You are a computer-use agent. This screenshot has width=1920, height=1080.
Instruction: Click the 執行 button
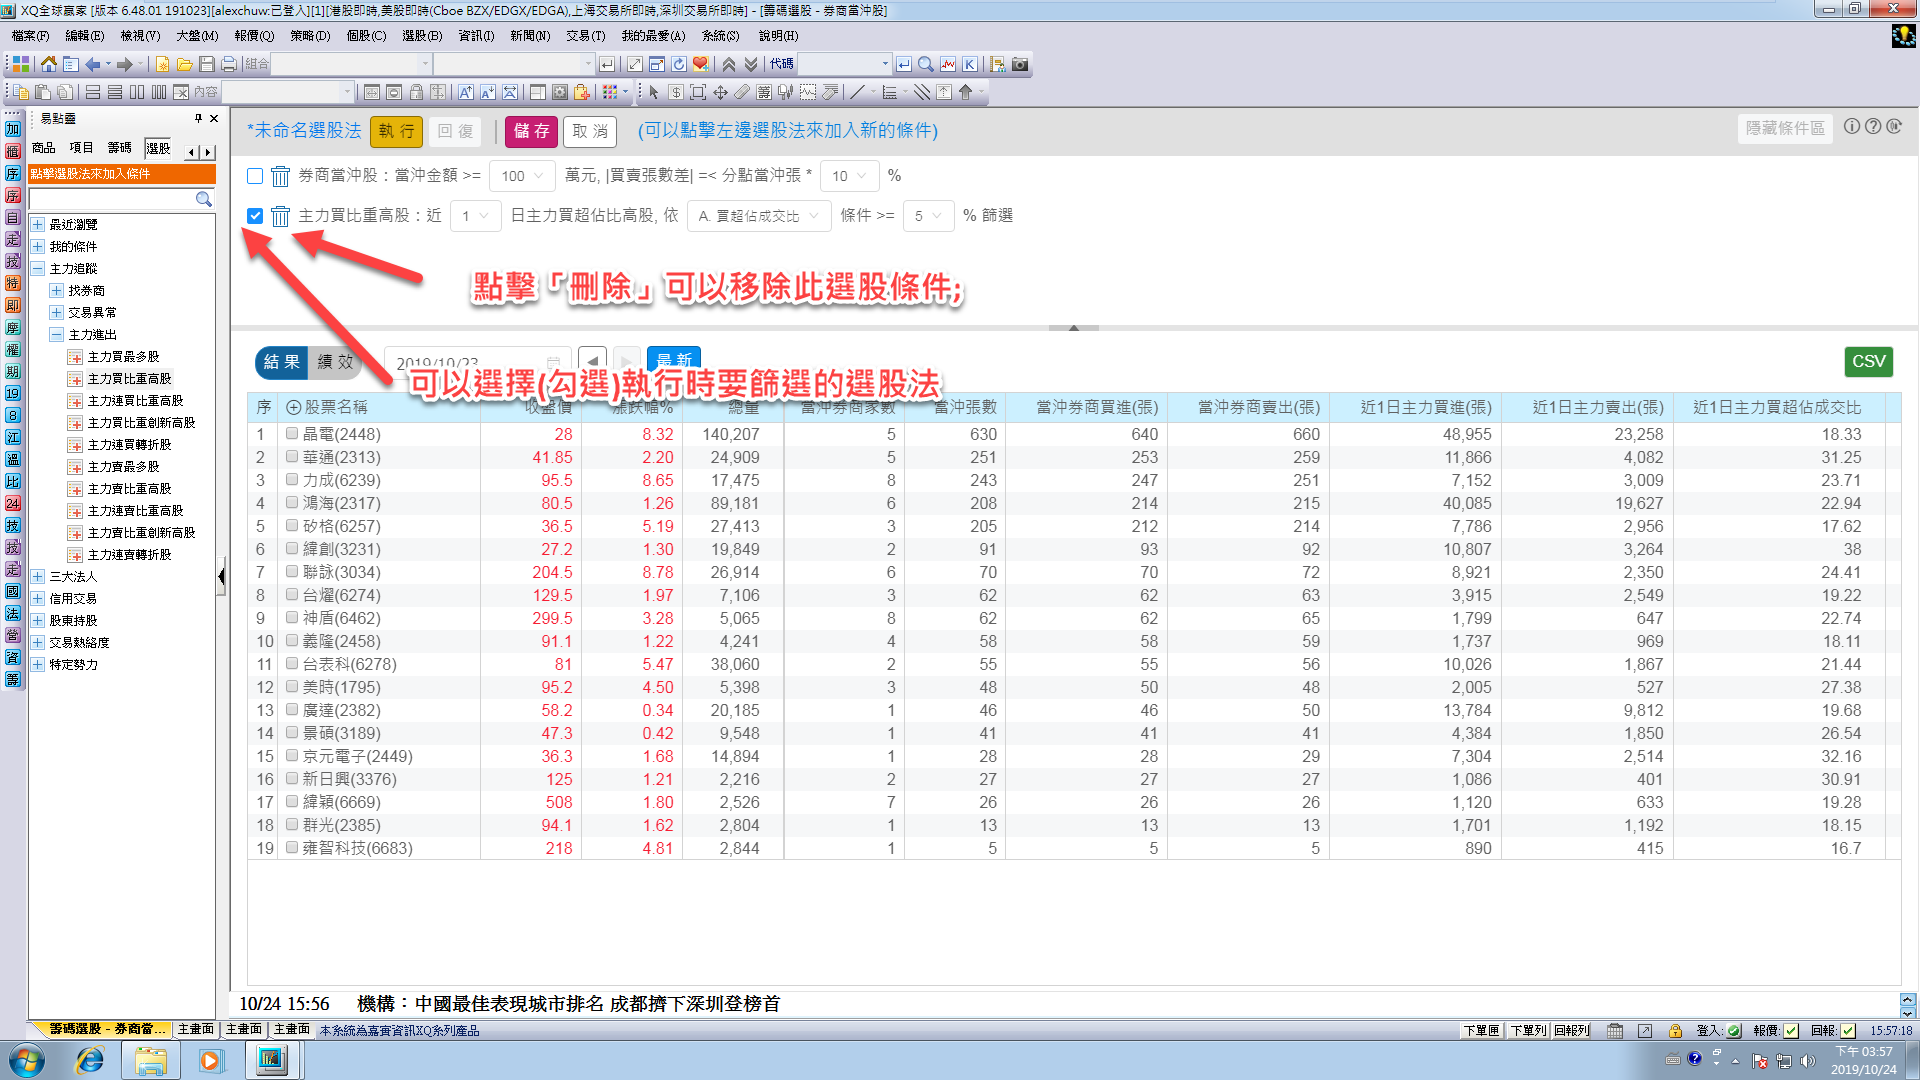pos(396,131)
